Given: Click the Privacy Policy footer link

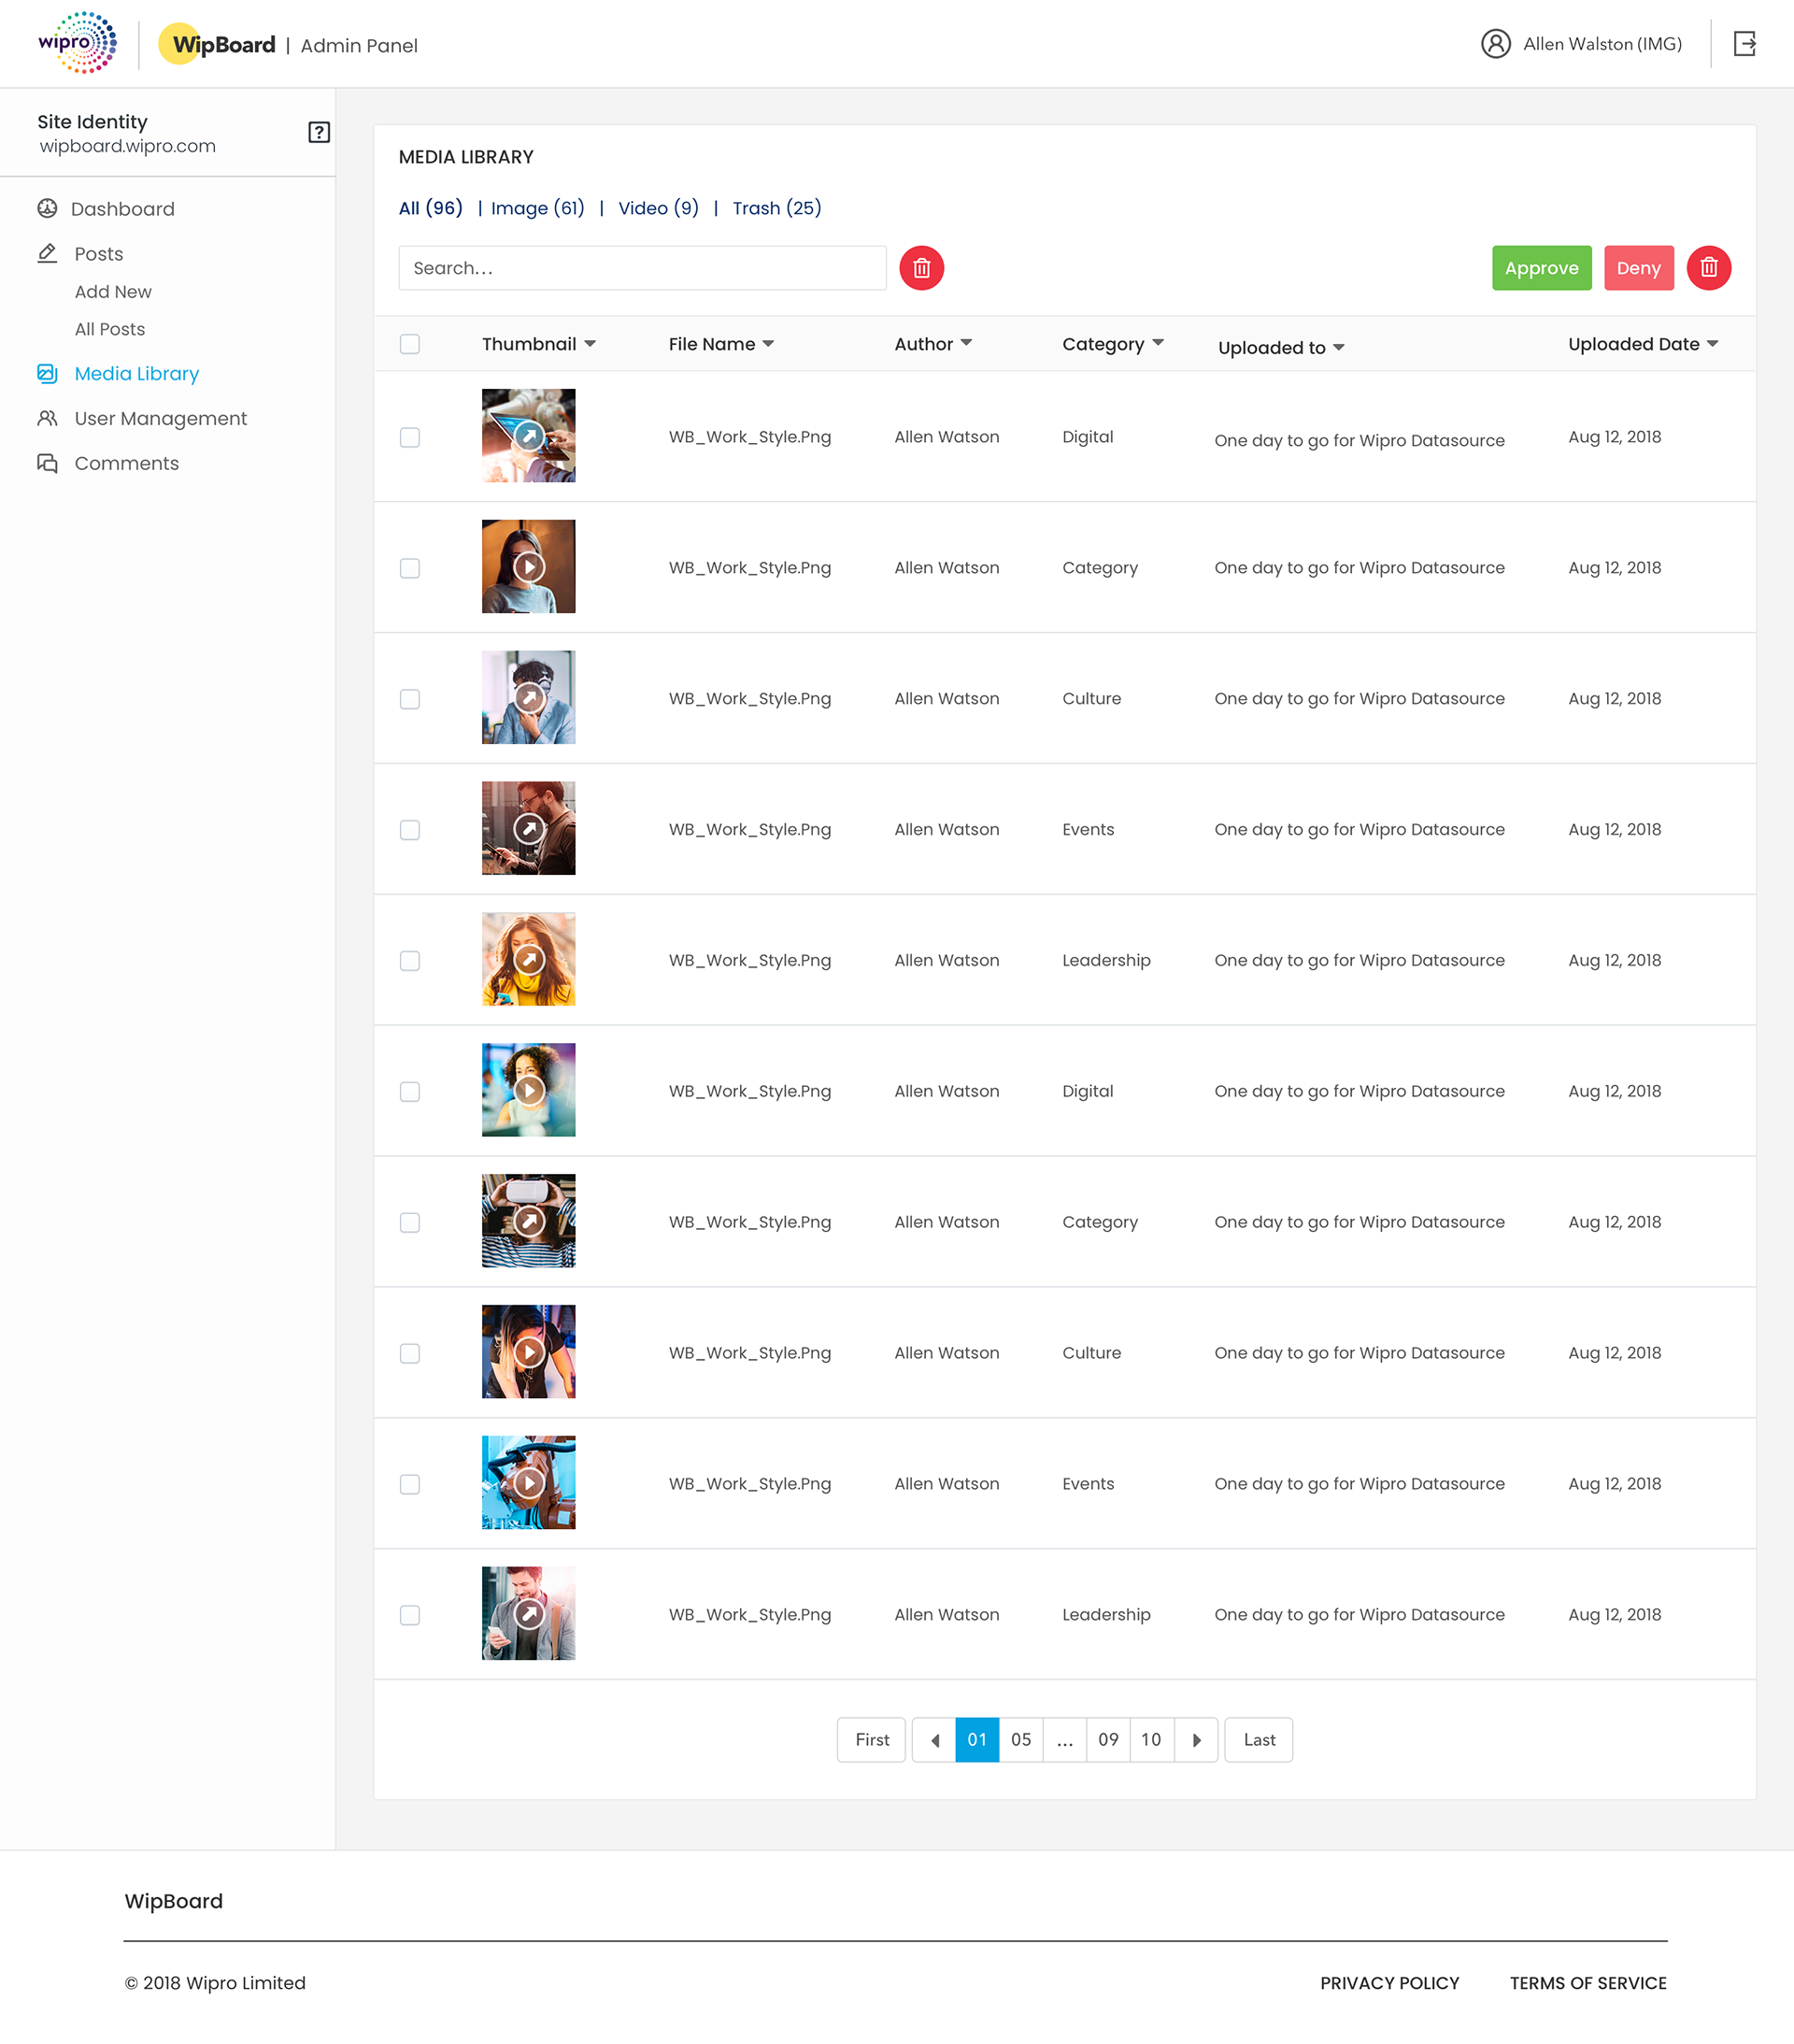Looking at the screenshot, I should 1389,1983.
